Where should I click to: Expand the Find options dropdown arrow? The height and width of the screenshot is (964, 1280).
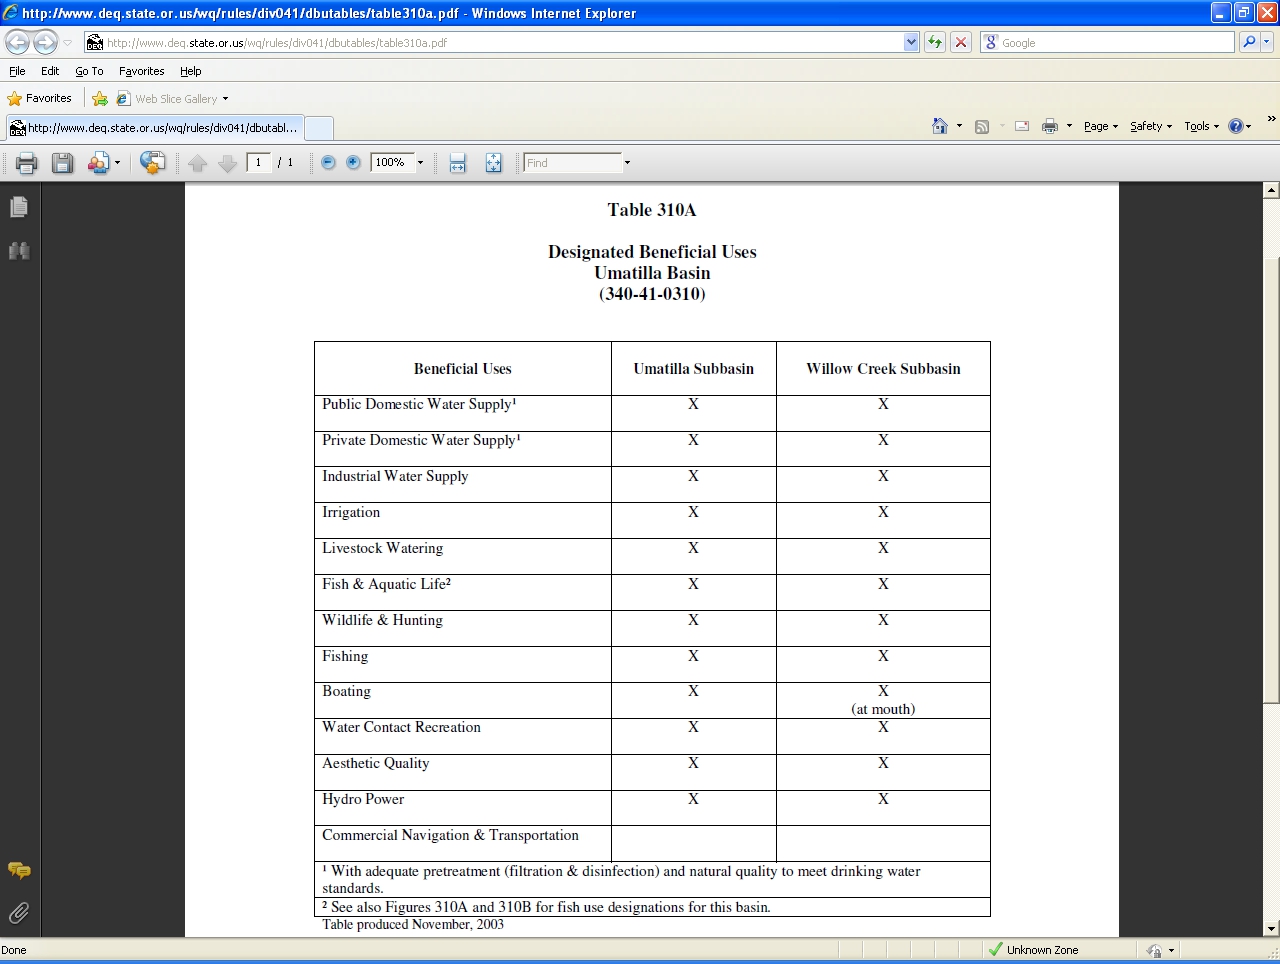(x=627, y=162)
